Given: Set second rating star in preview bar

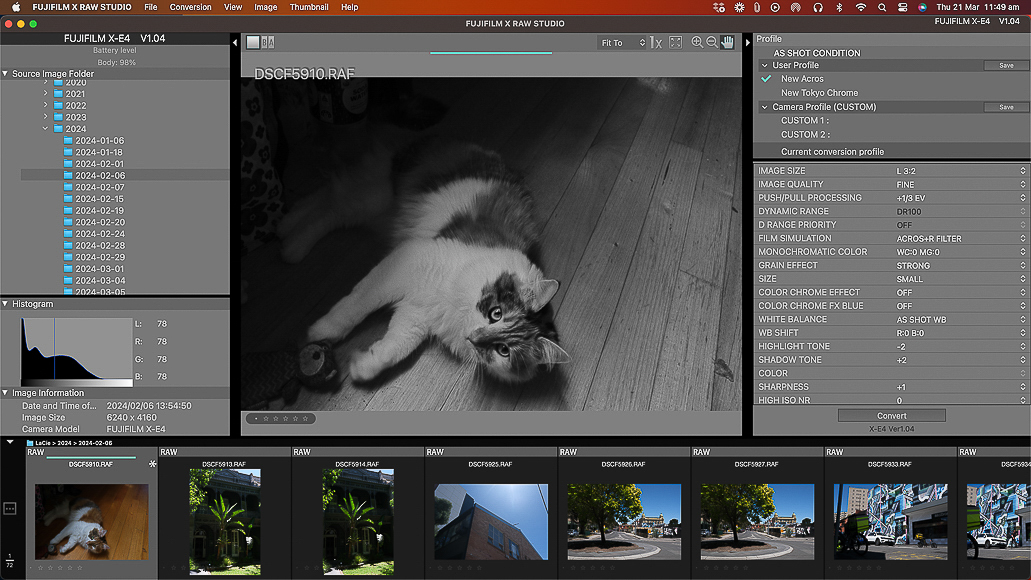Looking at the screenshot, I should 276,419.
